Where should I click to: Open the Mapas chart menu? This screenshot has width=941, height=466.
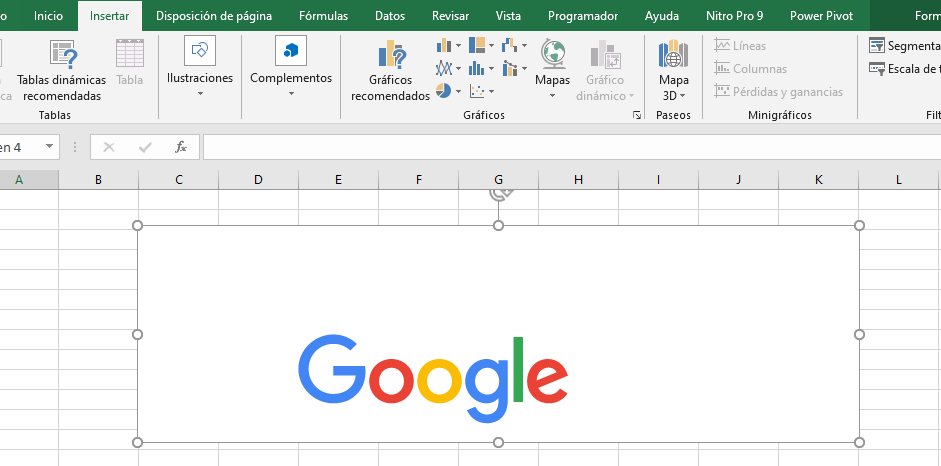coord(553,69)
